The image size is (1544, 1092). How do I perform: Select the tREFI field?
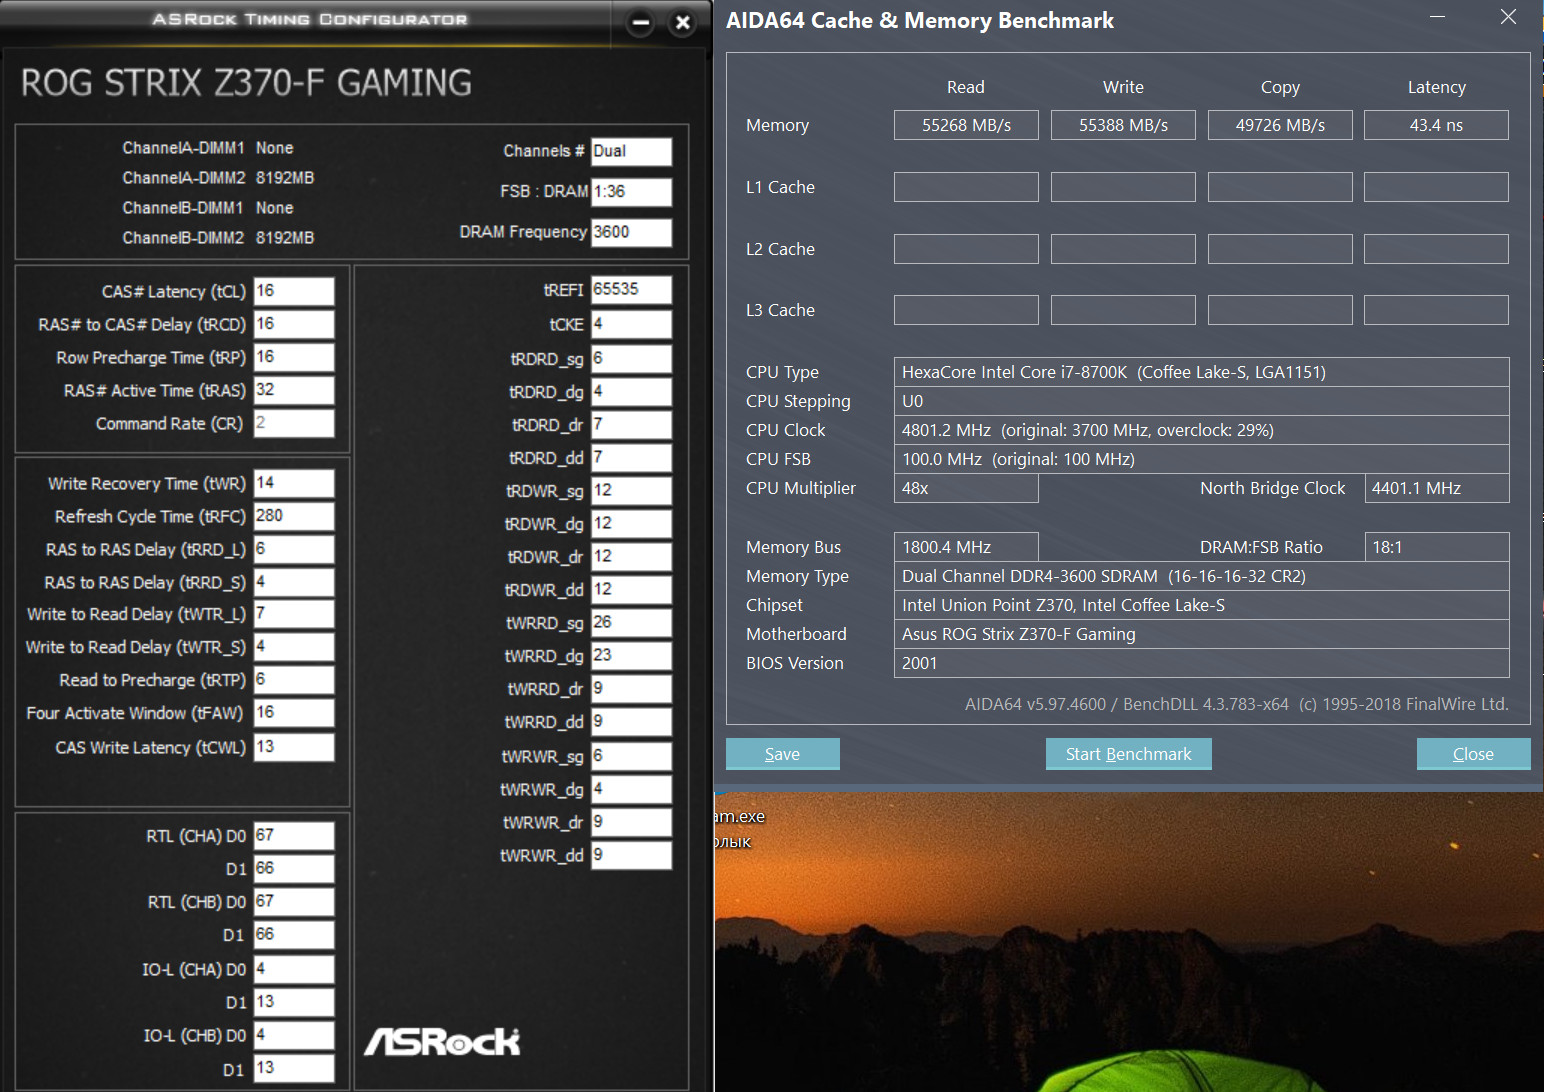(x=631, y=290)
